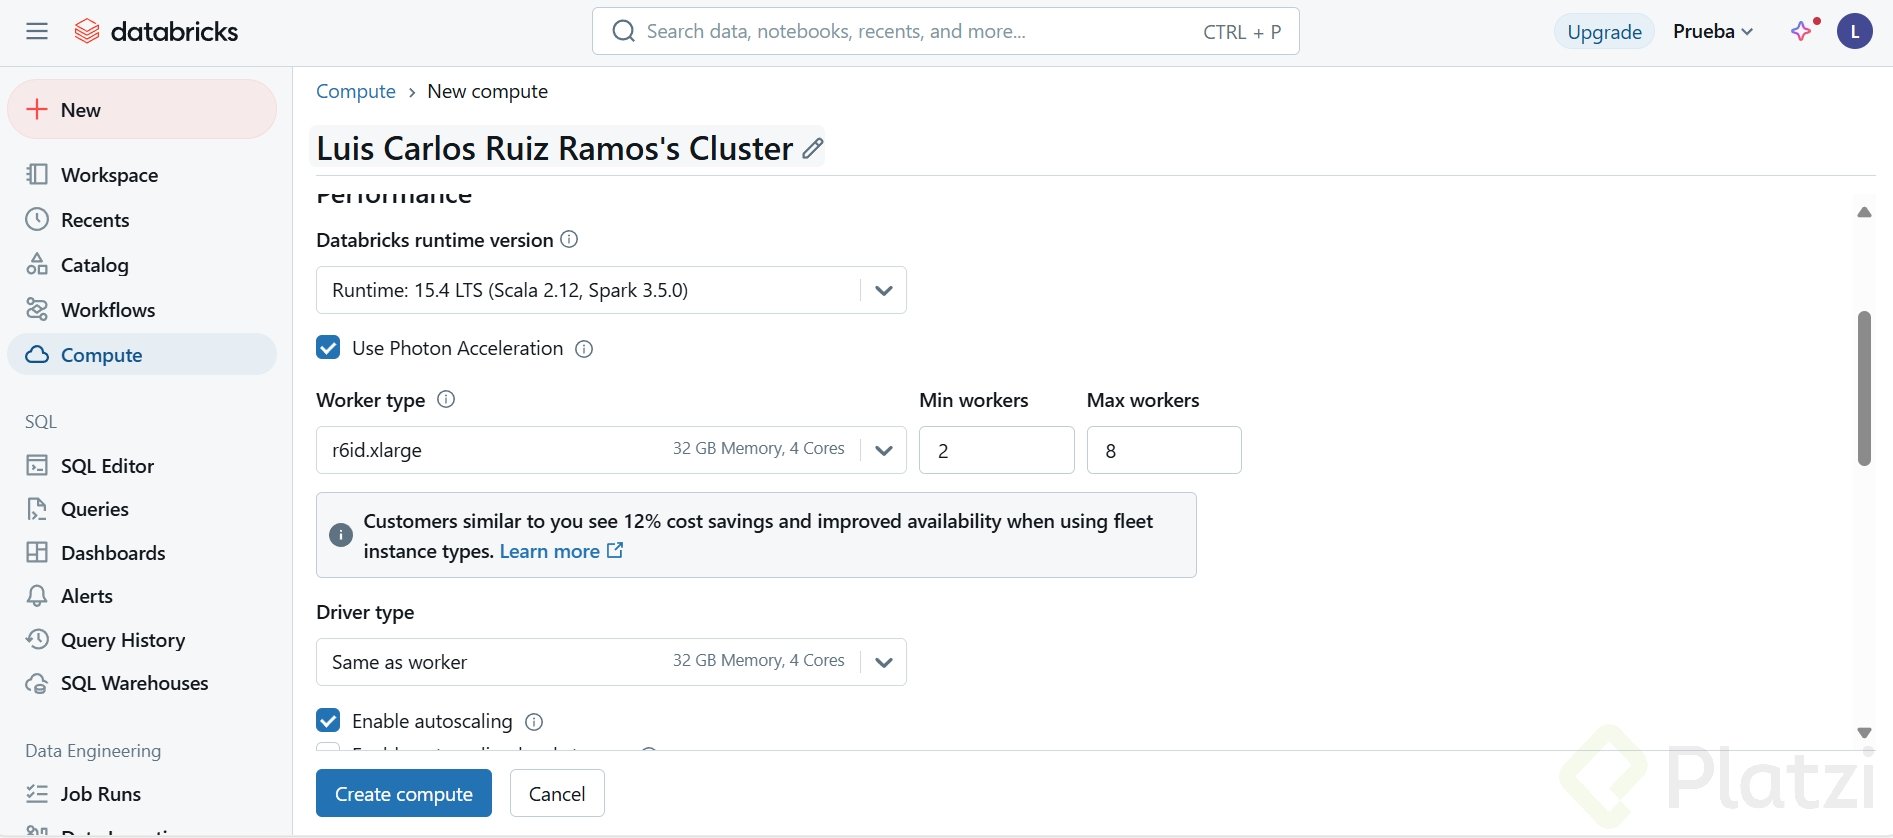Open the Prueba workspace switcher
This screenshot has height=838, width=1893.
click(1712, 31)
